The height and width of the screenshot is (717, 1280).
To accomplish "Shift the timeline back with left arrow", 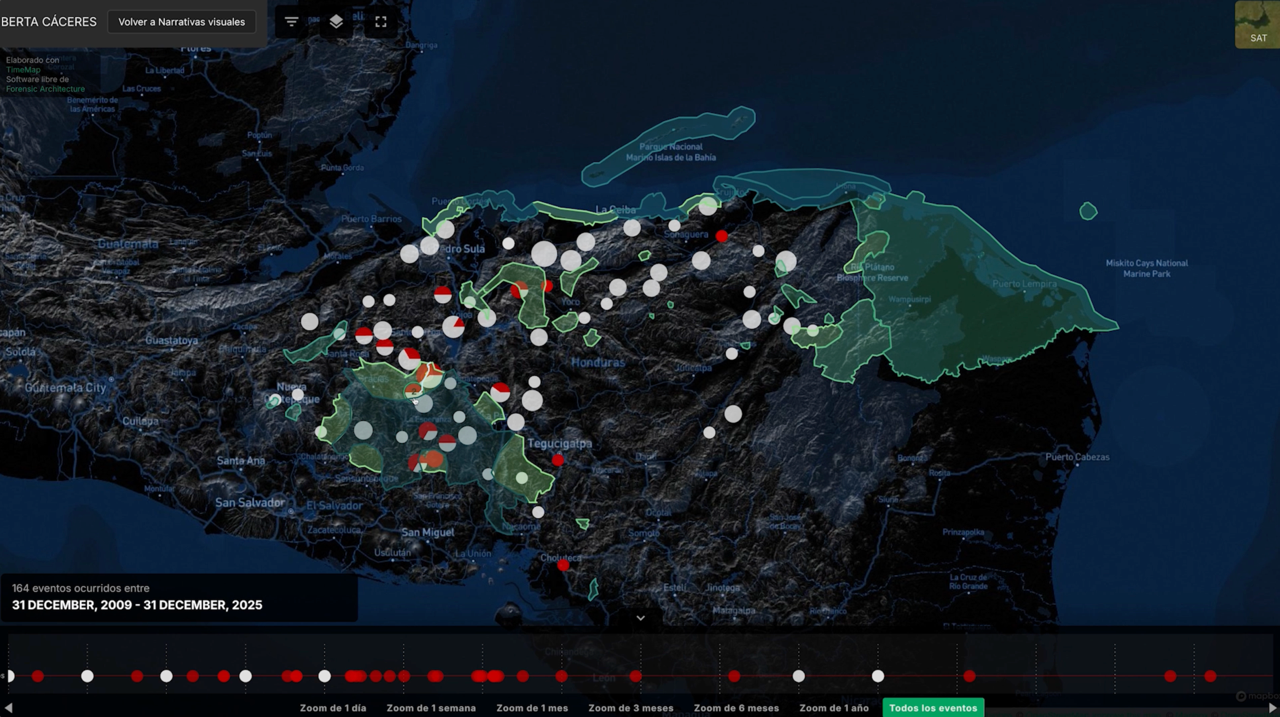I will [x=8, y=708].
